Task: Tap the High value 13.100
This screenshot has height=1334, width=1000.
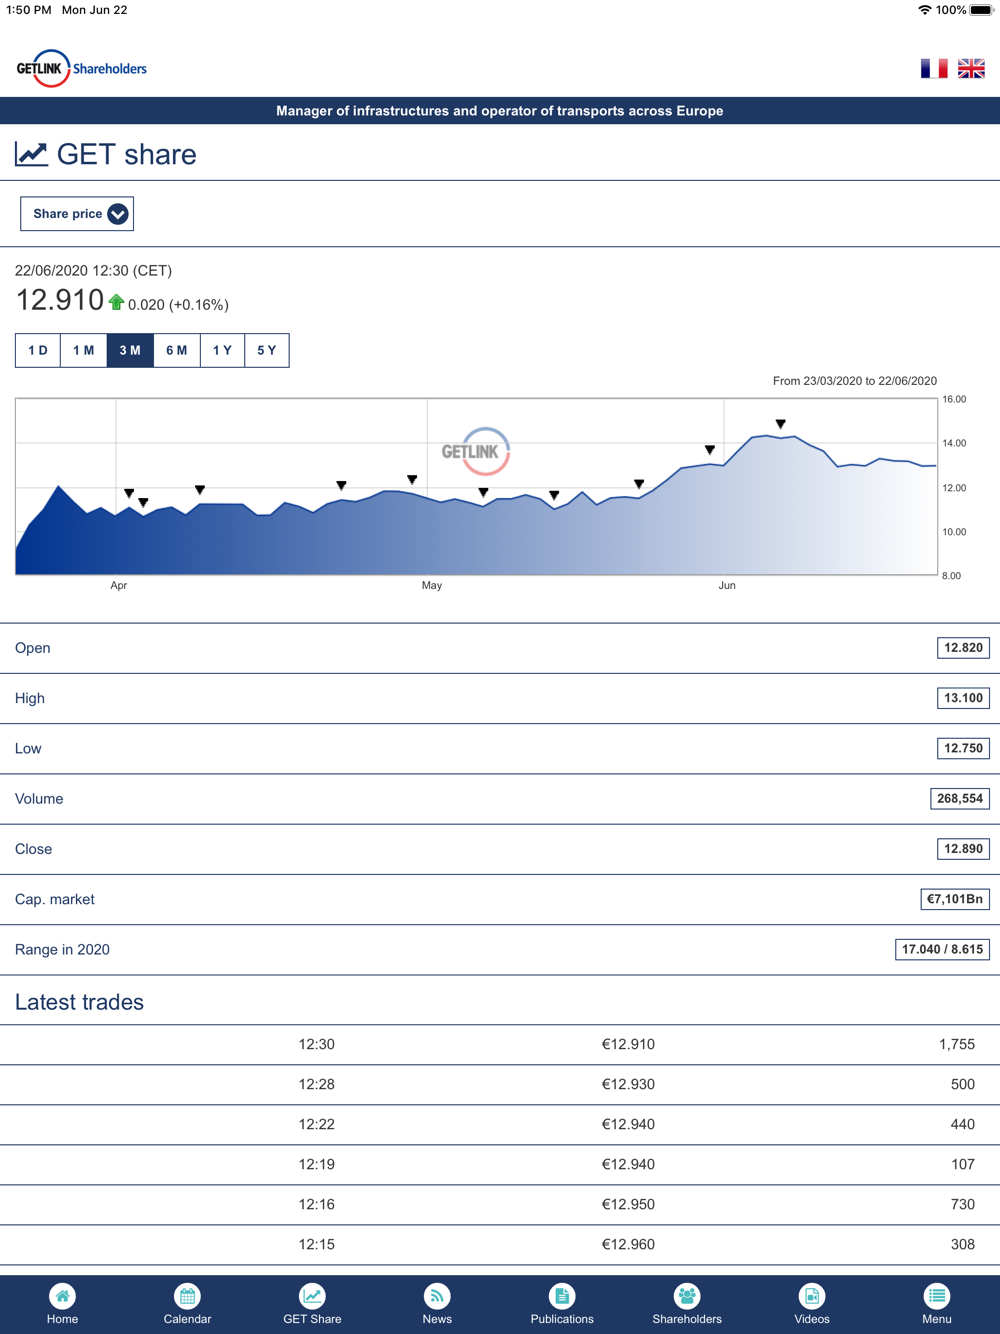Action: coord(963,698)
